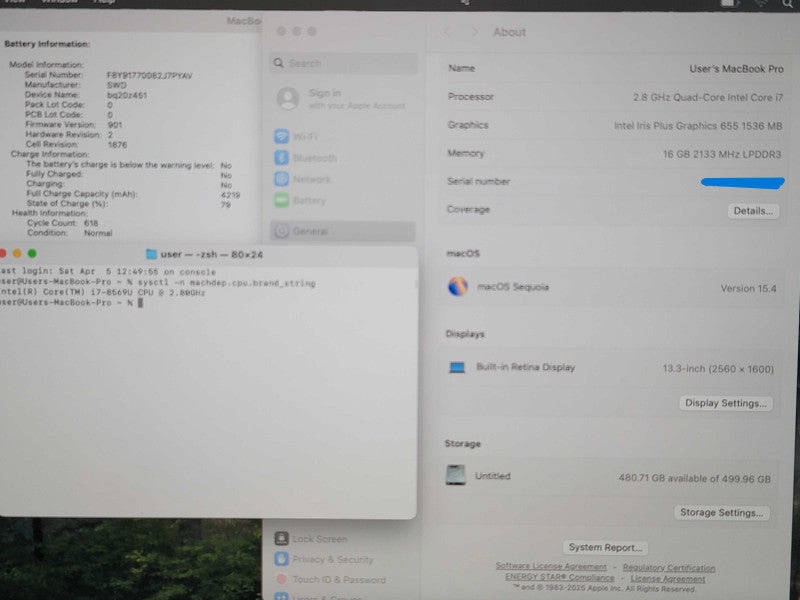The height and width of the screenshot is (600, 800).
Task: Click battery Device Name bq20z451
Action: (x=127, y=95)
